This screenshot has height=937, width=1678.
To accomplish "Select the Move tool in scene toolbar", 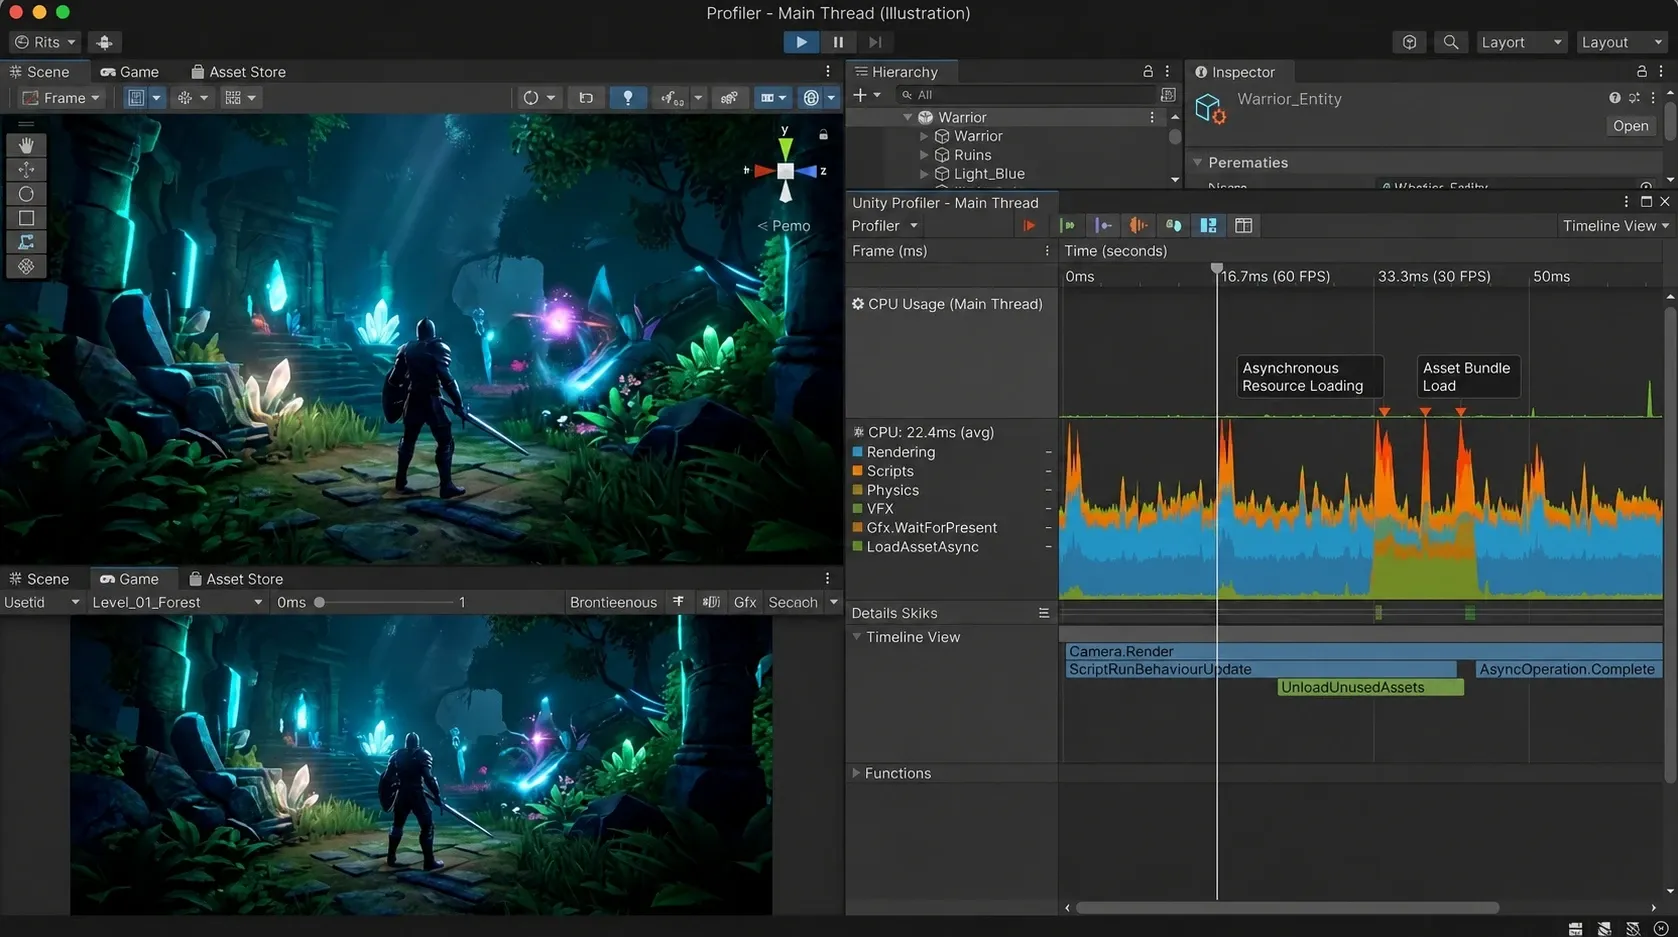I will tap(26, 169).
